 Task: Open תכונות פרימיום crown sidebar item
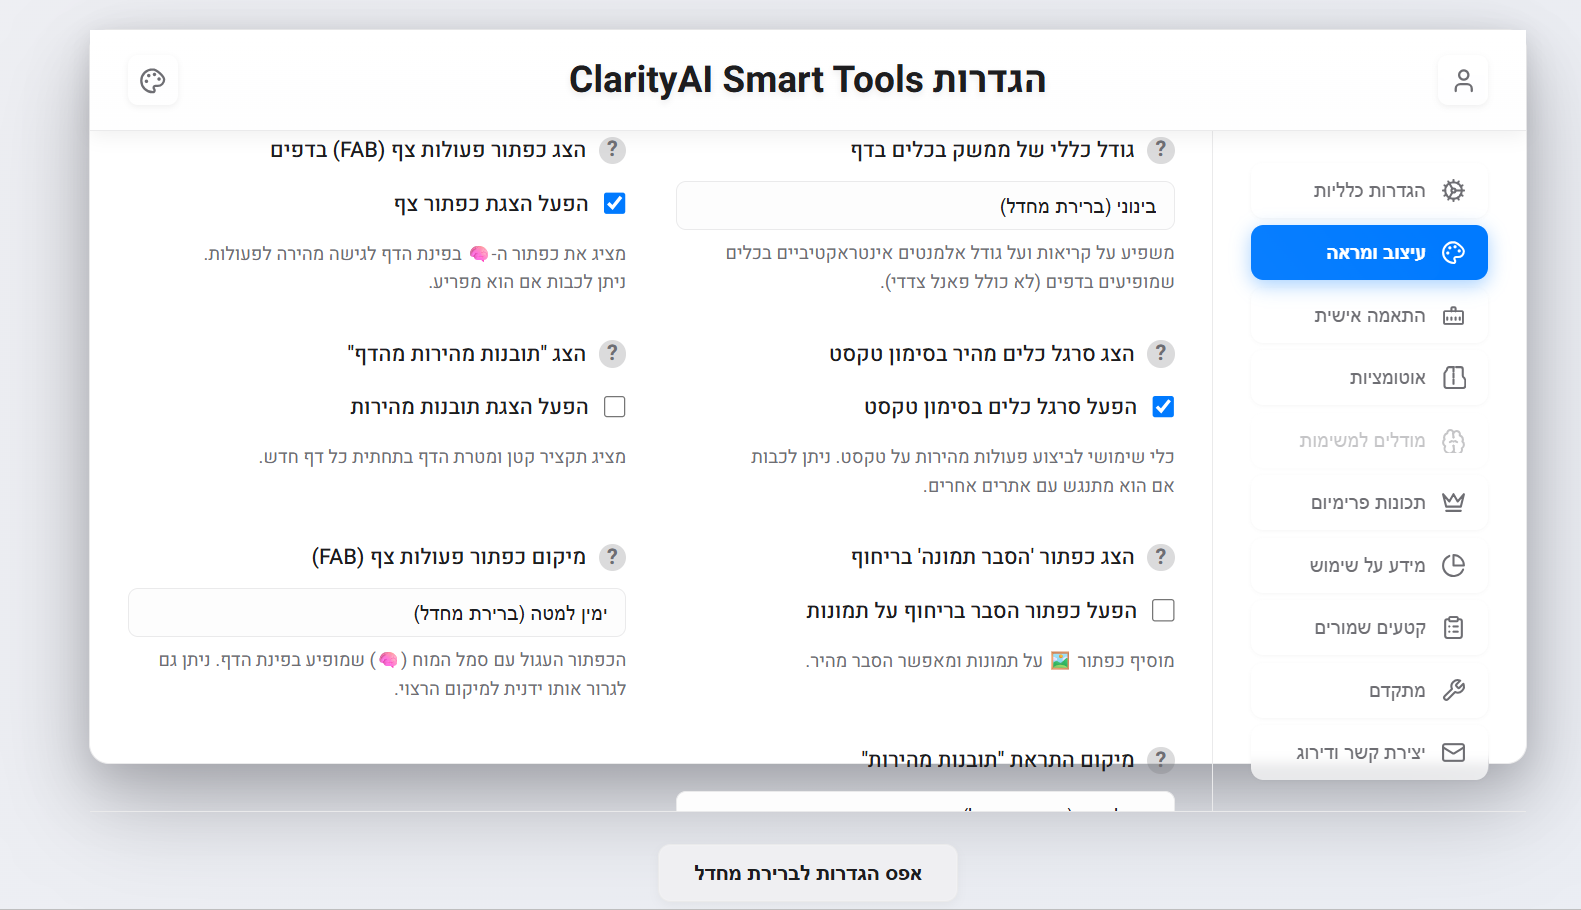click(x=1369, y=503)
